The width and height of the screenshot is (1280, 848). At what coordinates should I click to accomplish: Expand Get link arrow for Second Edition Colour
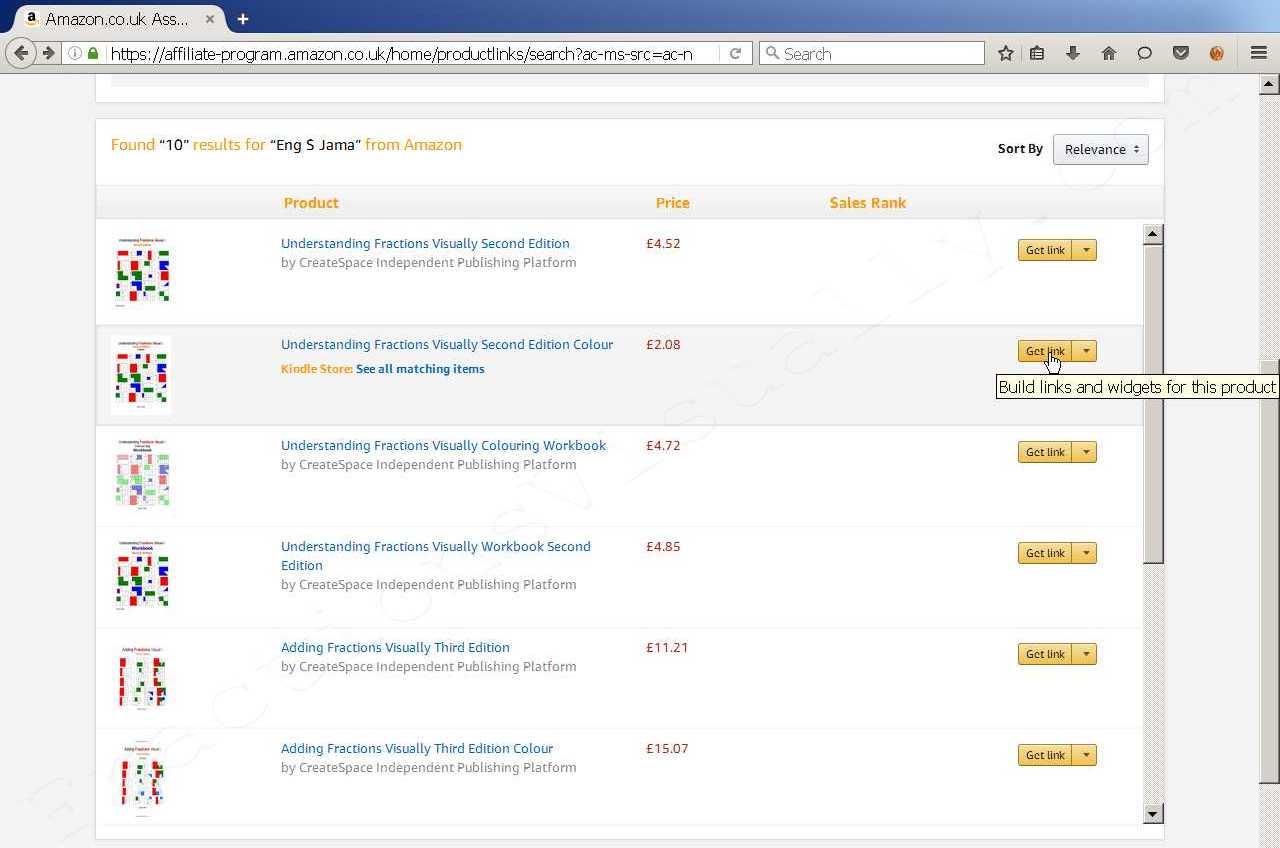coord(1085,351)
